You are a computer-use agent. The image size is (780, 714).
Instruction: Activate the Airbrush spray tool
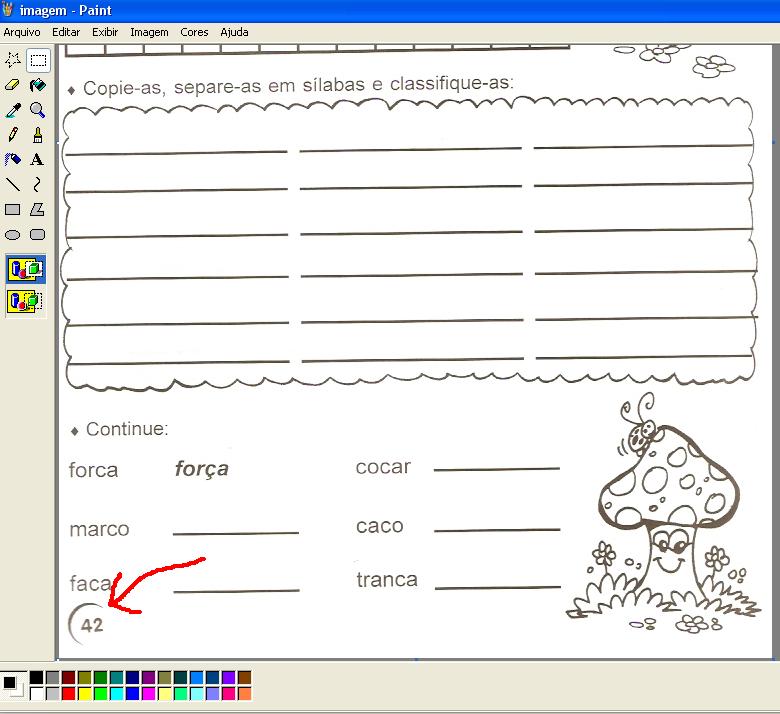pos(12,160)
